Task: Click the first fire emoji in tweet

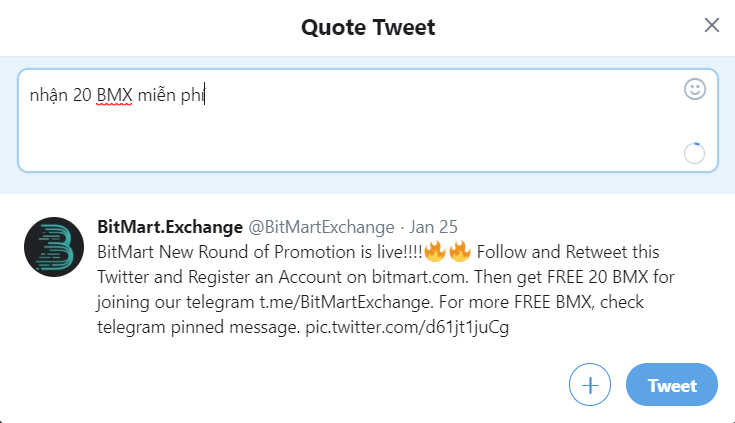Action: [434, 251]
